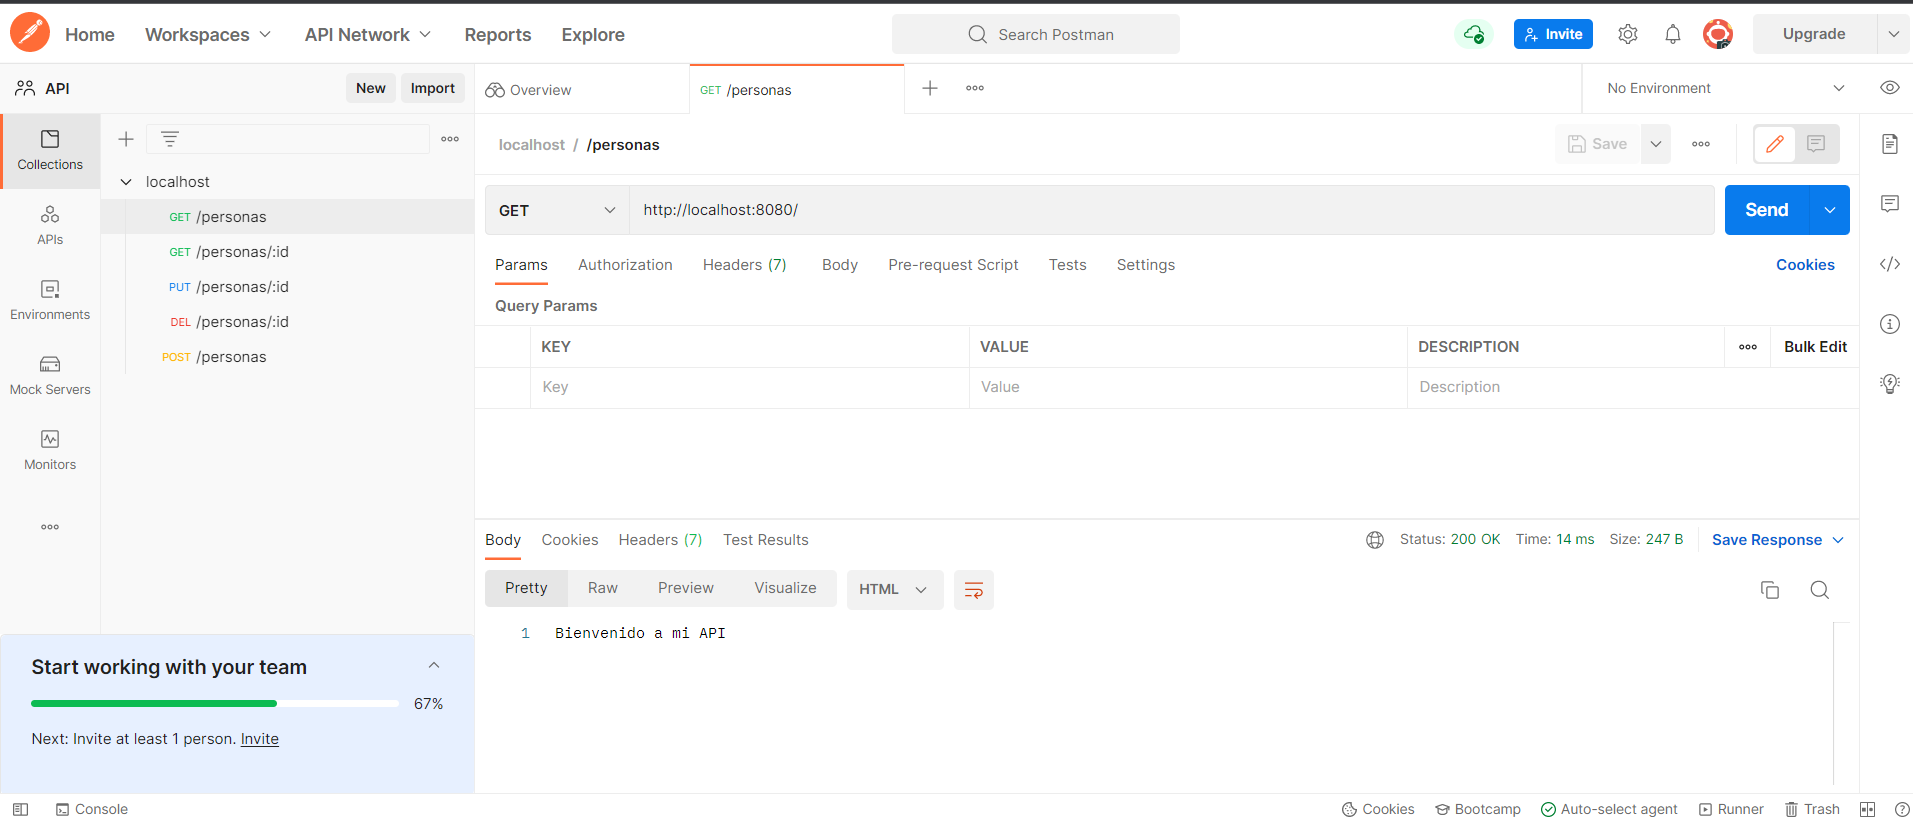The height and width of the screenshot is (822, 1913).
Task: Open the Upgrade options arrow
Action: (x=1894, y=34)
